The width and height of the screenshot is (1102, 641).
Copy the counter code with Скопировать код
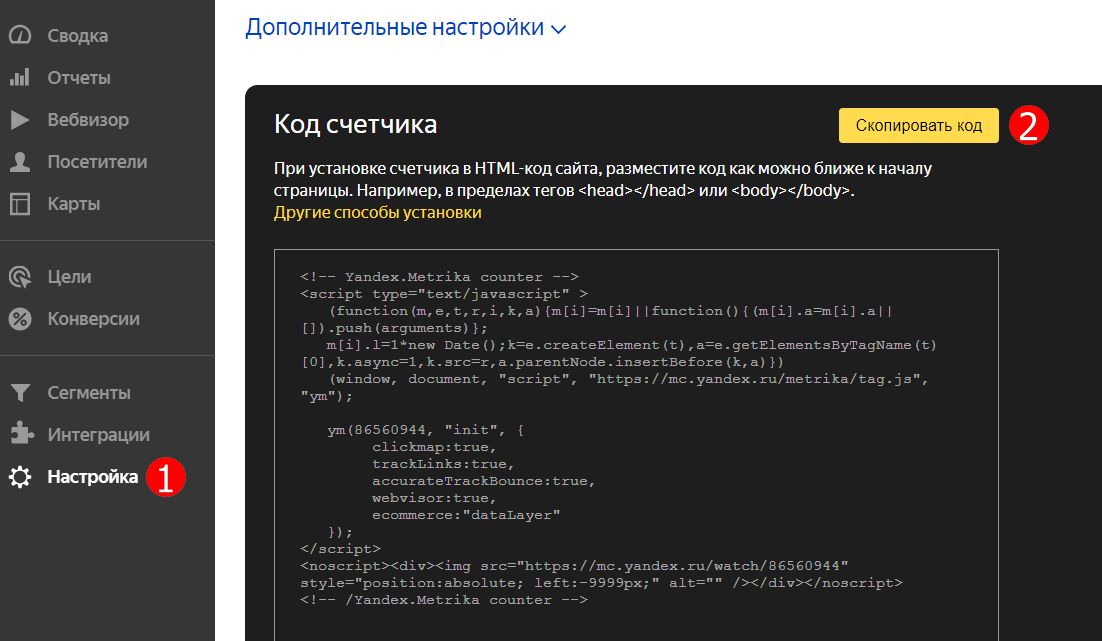[919, 125]
